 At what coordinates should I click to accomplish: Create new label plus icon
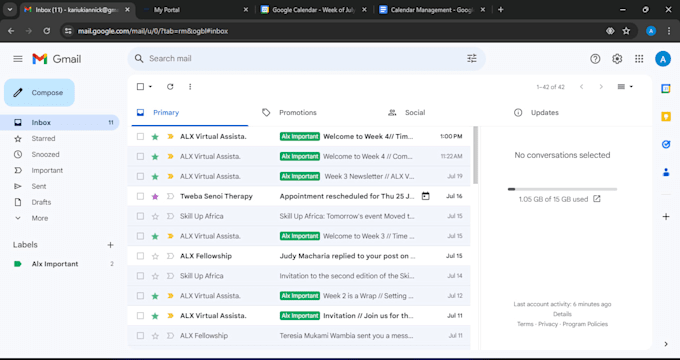[111, 245]
